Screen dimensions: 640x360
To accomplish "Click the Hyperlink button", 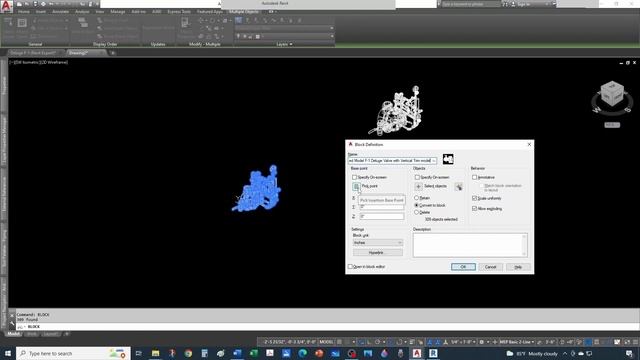I will (x=378, y=253).
